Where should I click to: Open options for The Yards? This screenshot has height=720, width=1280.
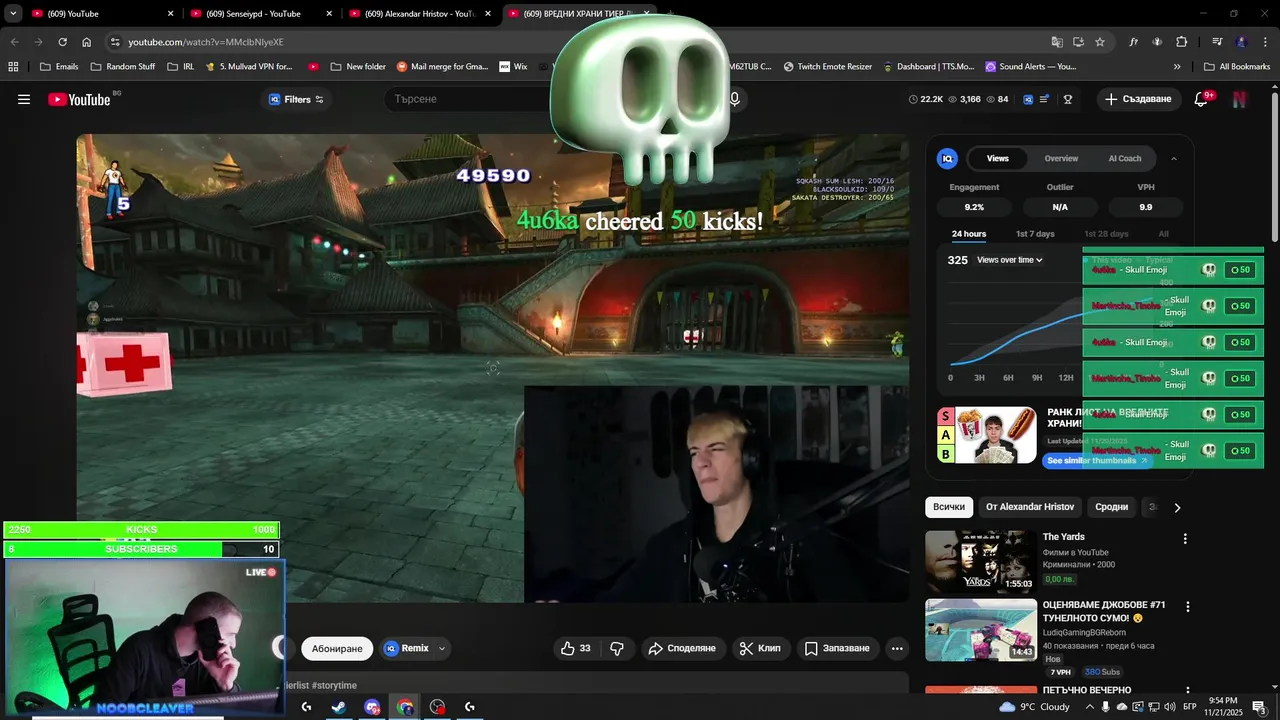[x=1185, y=539]
